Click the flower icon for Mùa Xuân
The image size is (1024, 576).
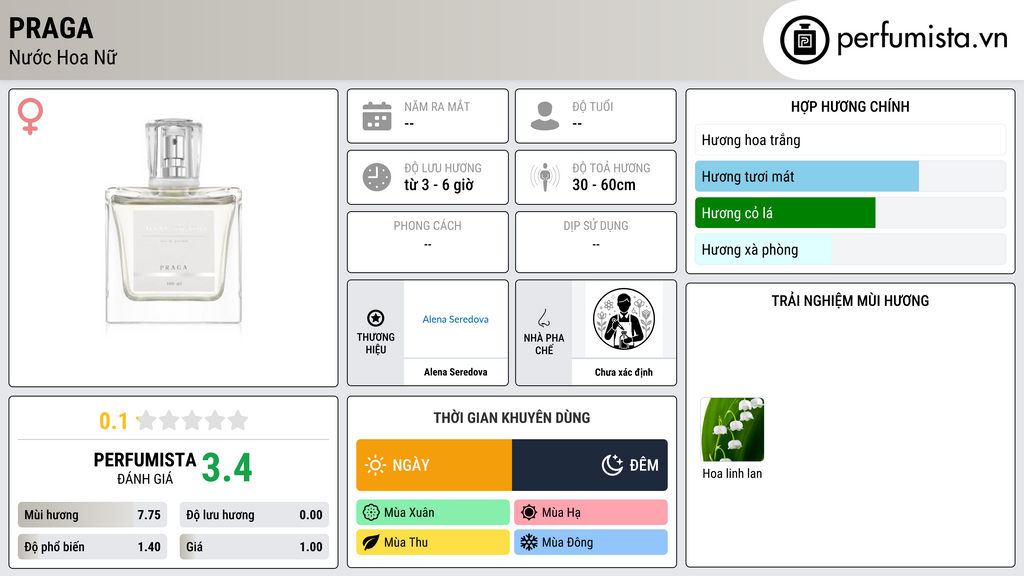(371, 513)
